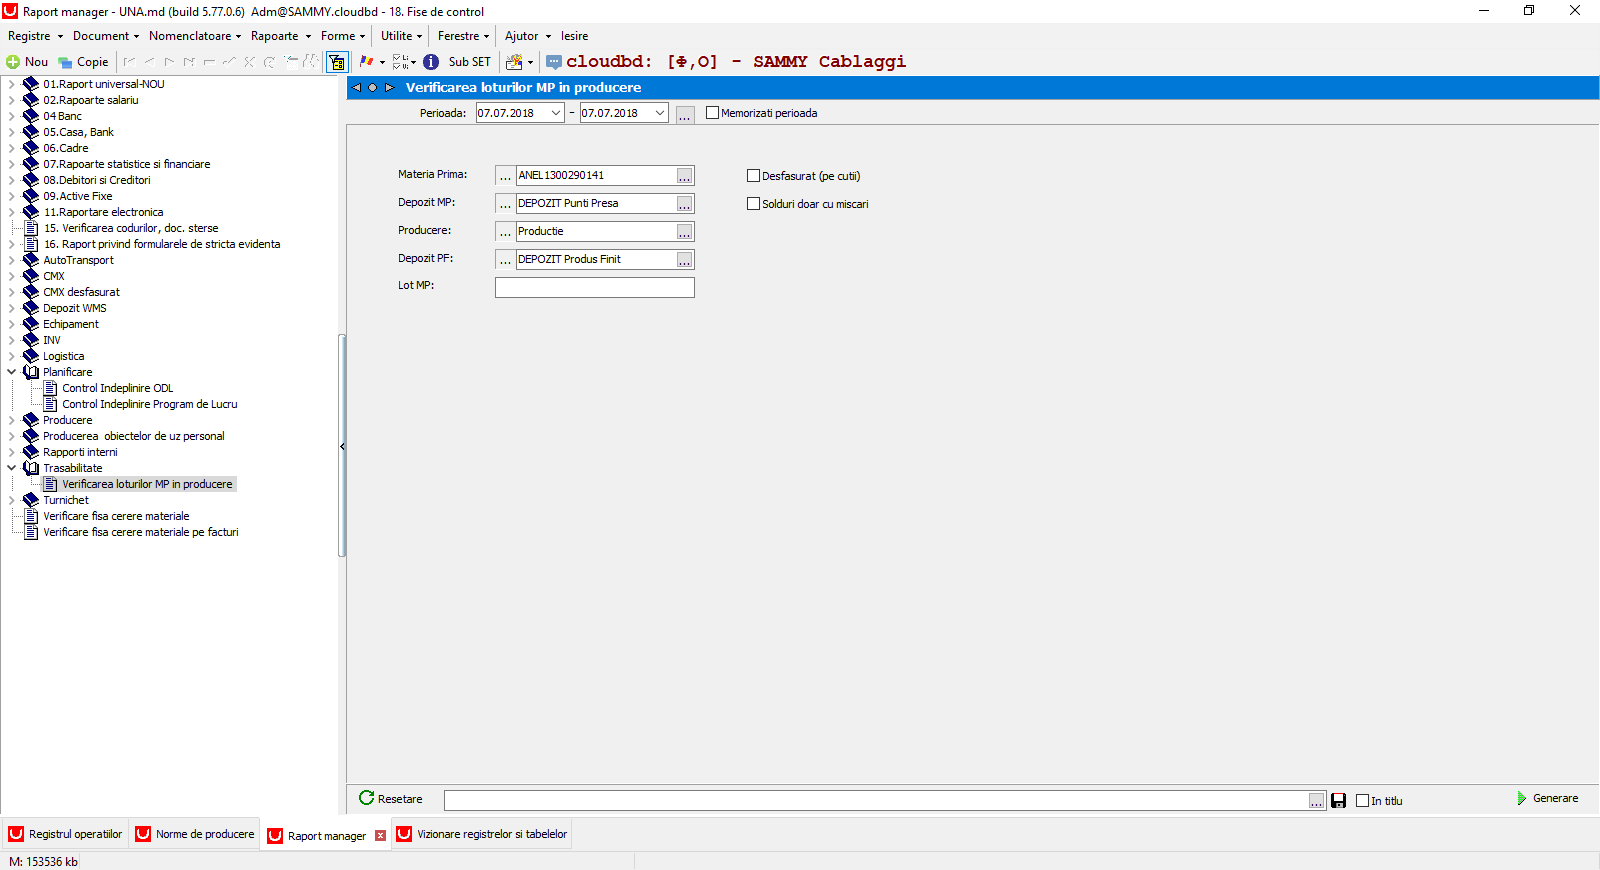Check Solduri doar cu miscari option
Image resolution: width=1600 pixels, height=870 pixels.
pos(754,204)
